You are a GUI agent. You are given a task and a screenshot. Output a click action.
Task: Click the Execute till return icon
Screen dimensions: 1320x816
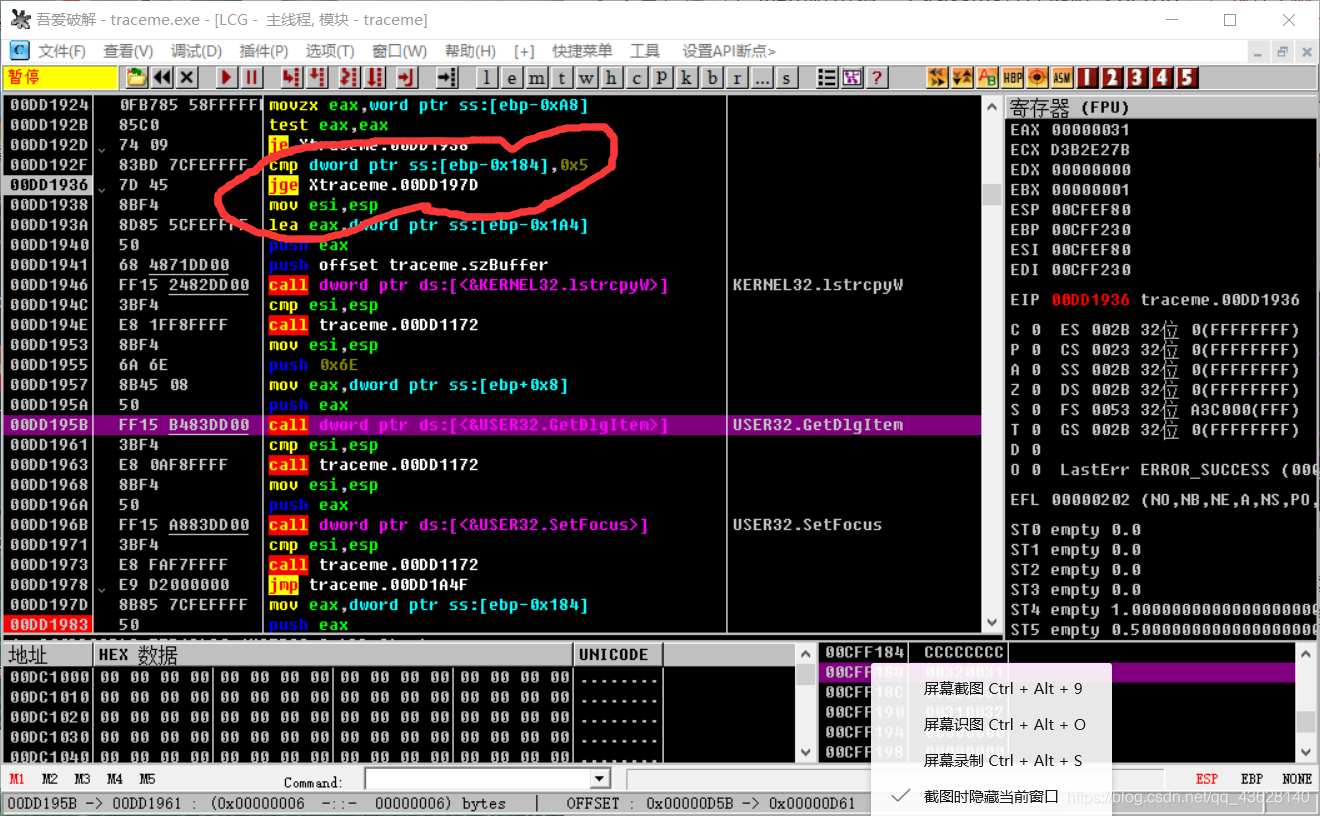tap(405, 77)
